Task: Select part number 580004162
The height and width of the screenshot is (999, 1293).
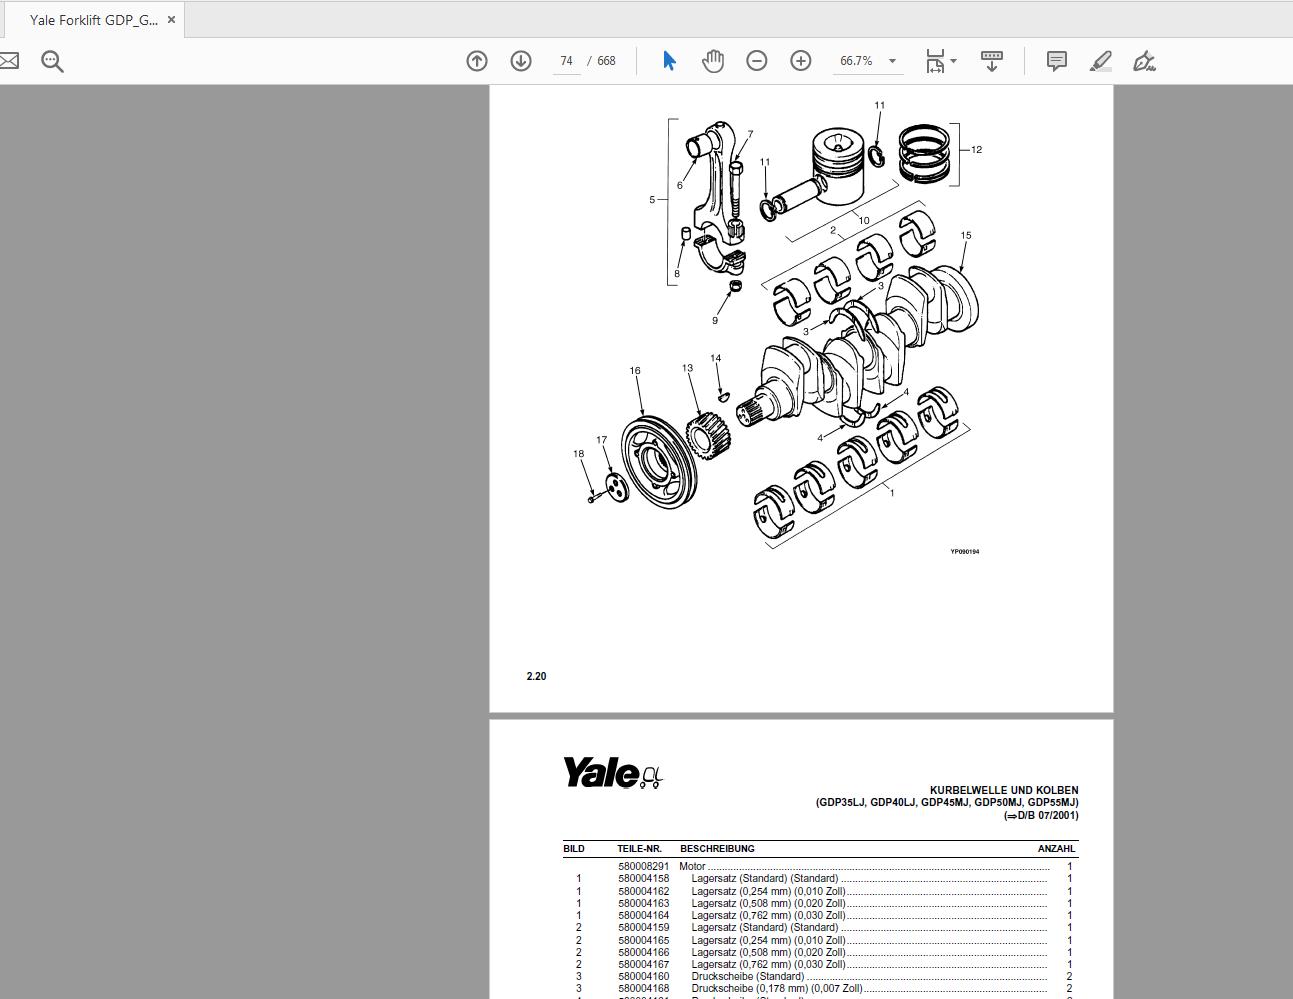Action: (x=643, y=891)
